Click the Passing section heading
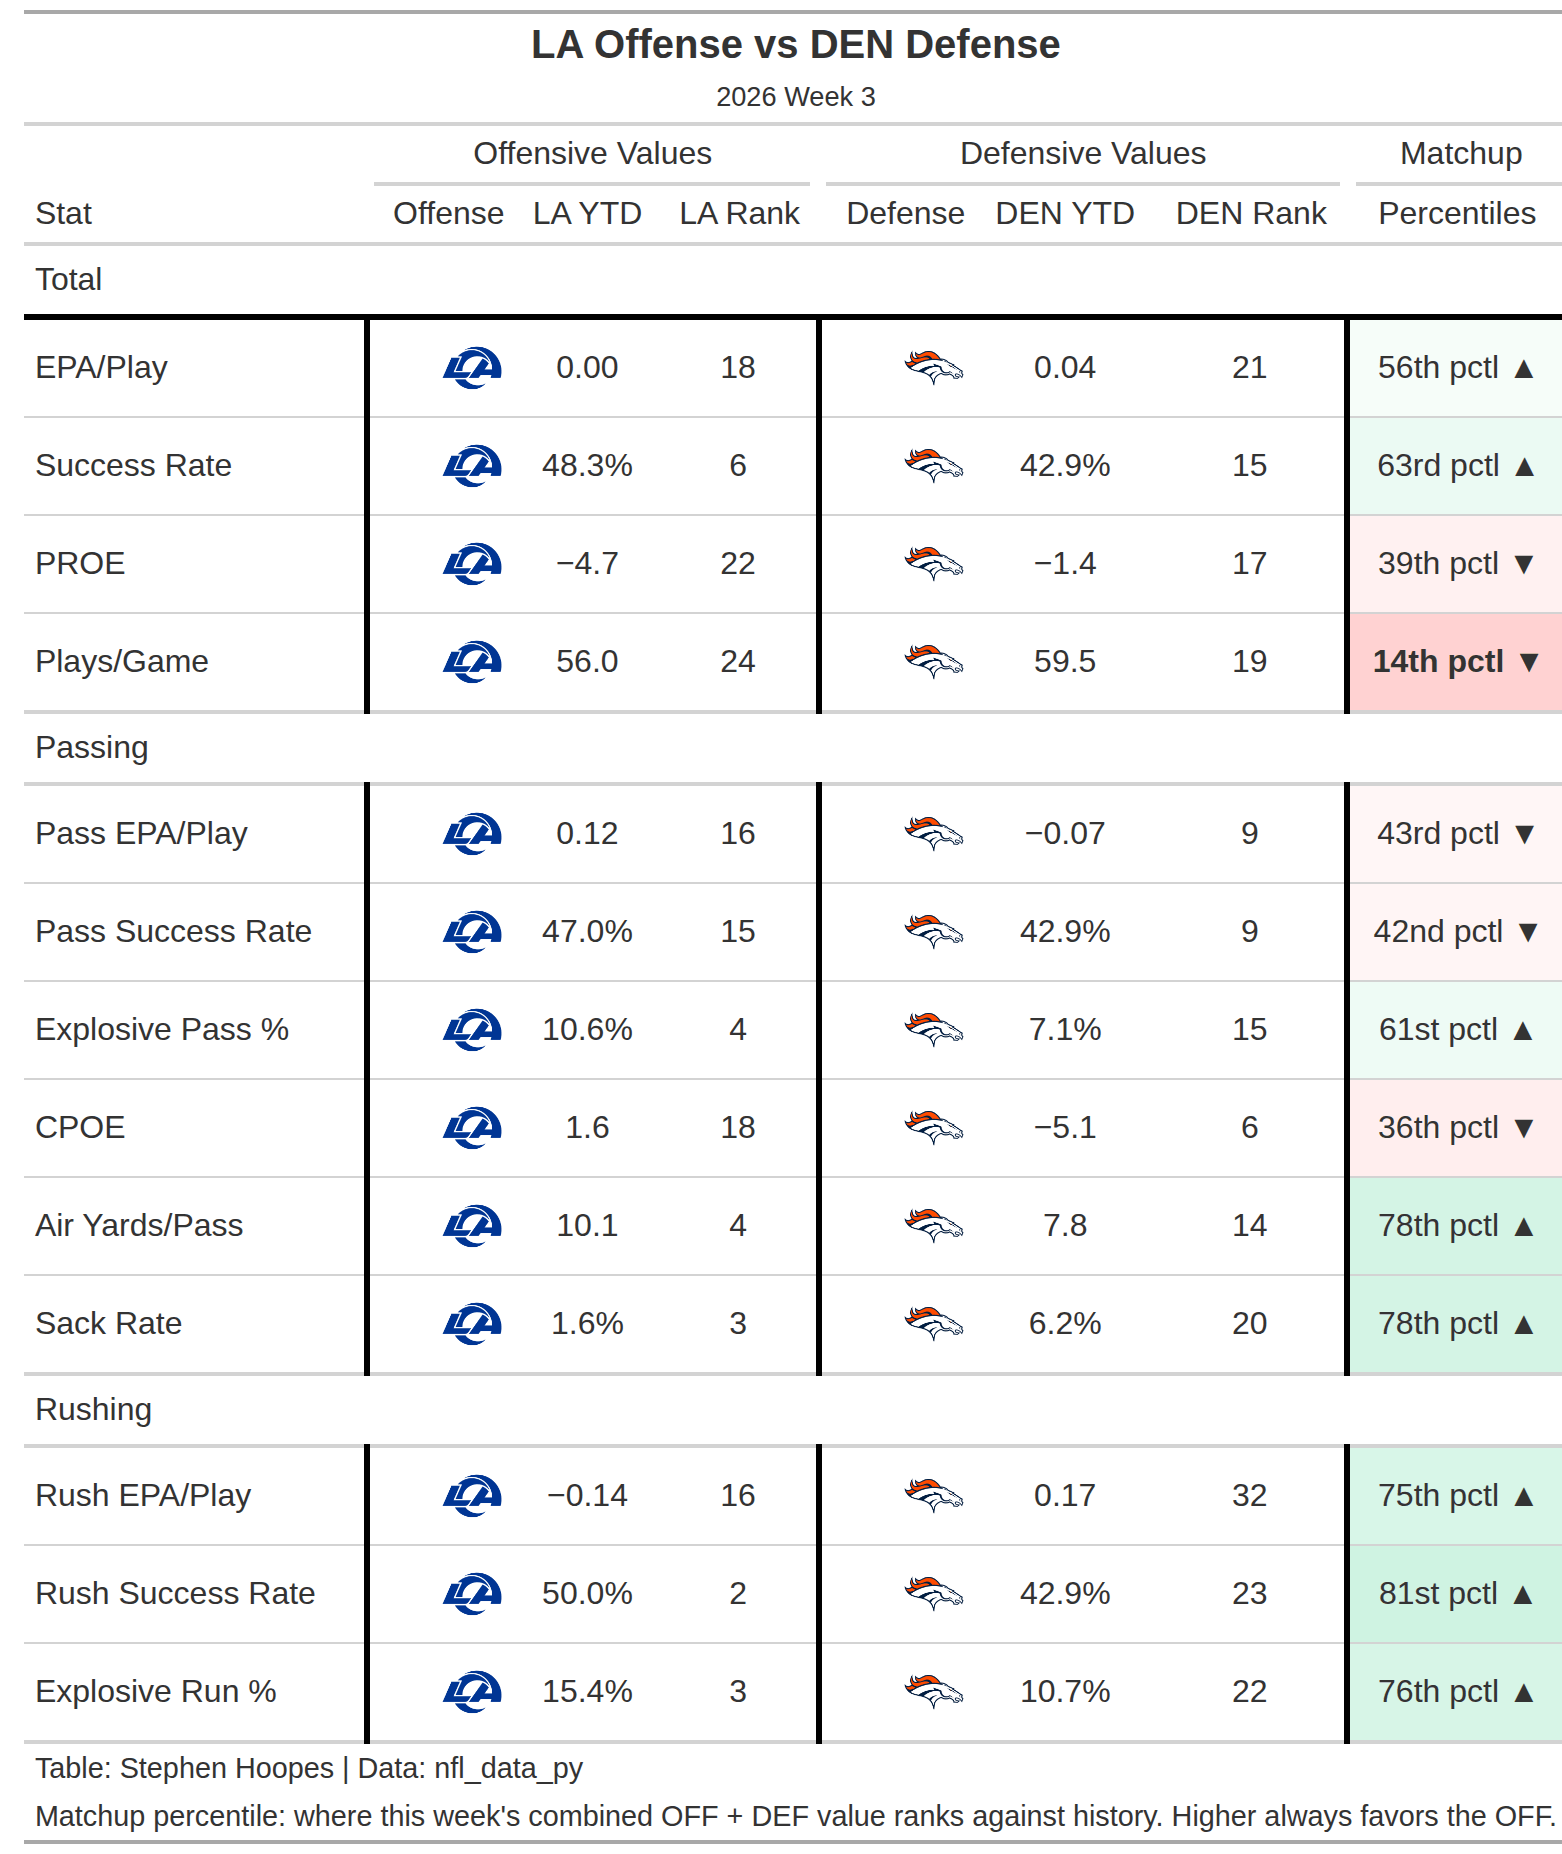Image resolution: width=1562 pixels, height=1854 pixels. click(92, 747)
